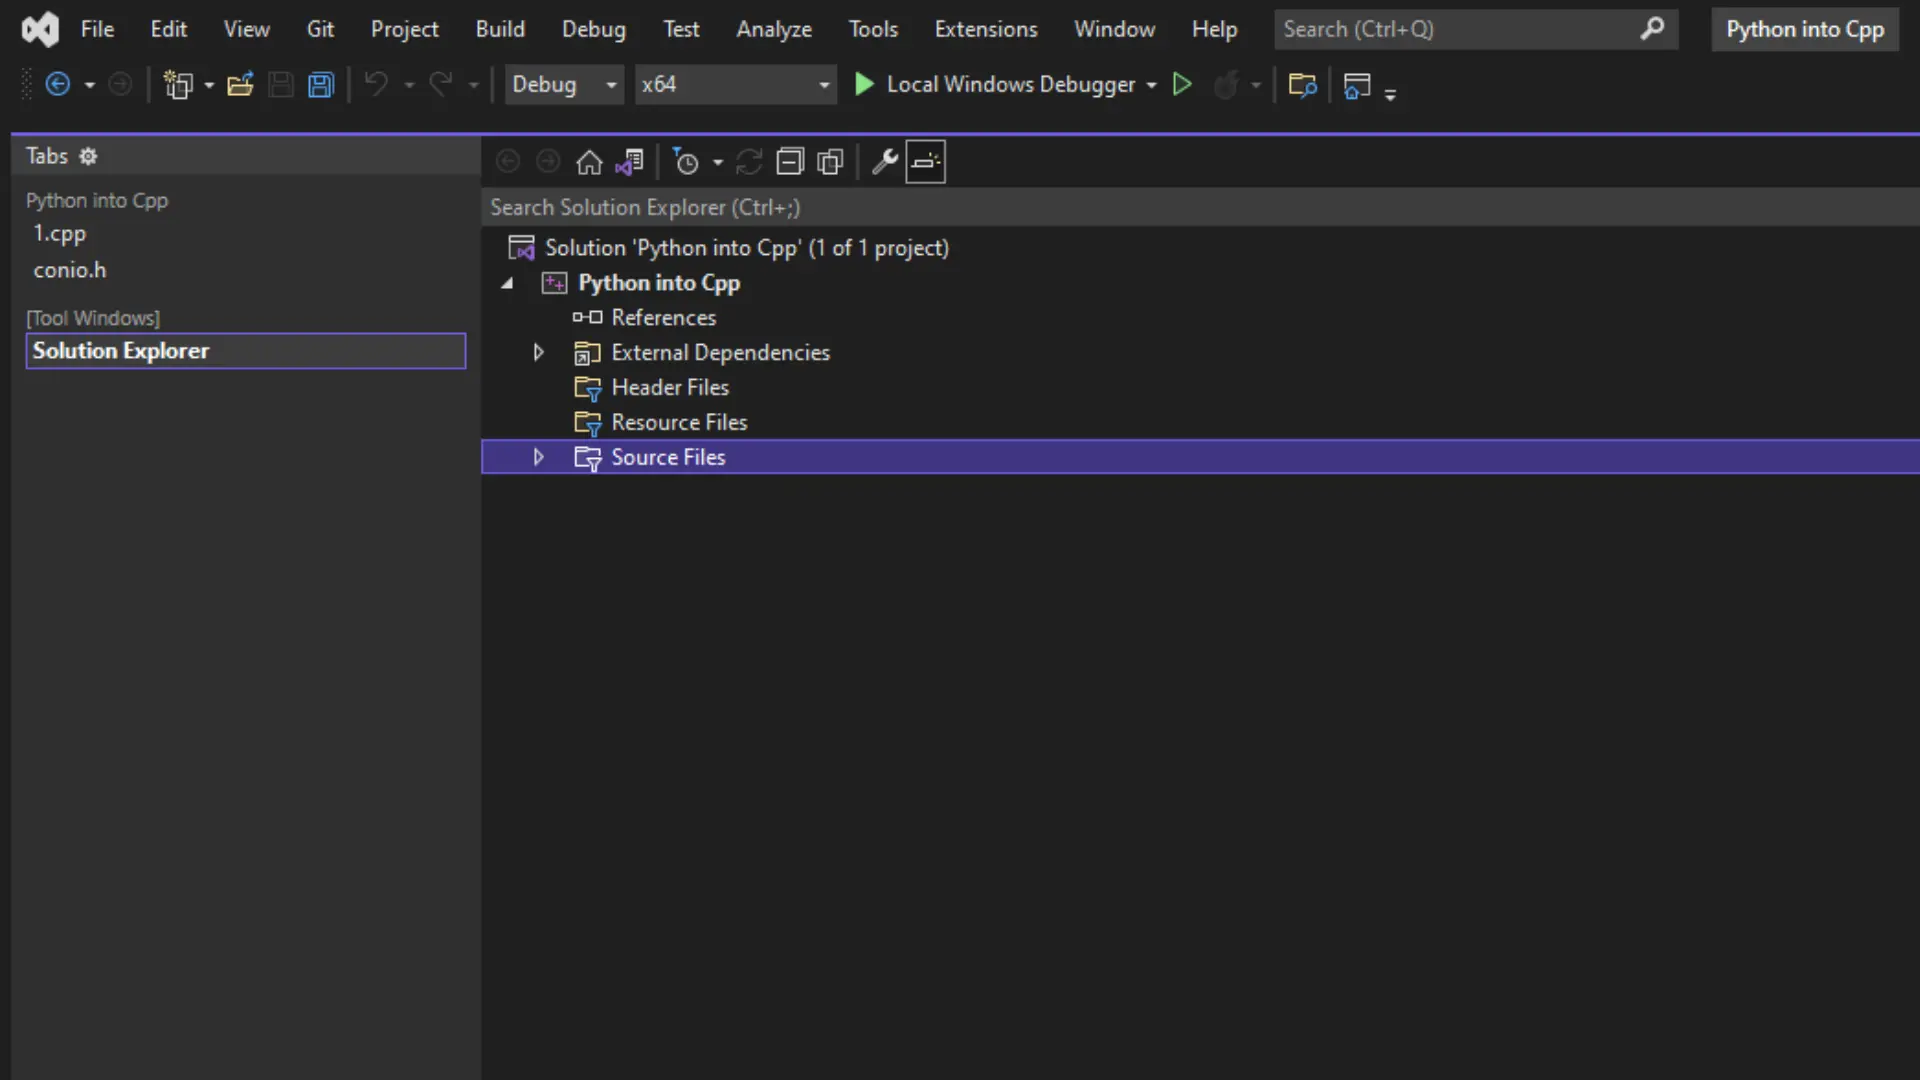1920x1080 pixels.
Task: Click the Python into Cpp solution name button
Action: pos(1805,30)
